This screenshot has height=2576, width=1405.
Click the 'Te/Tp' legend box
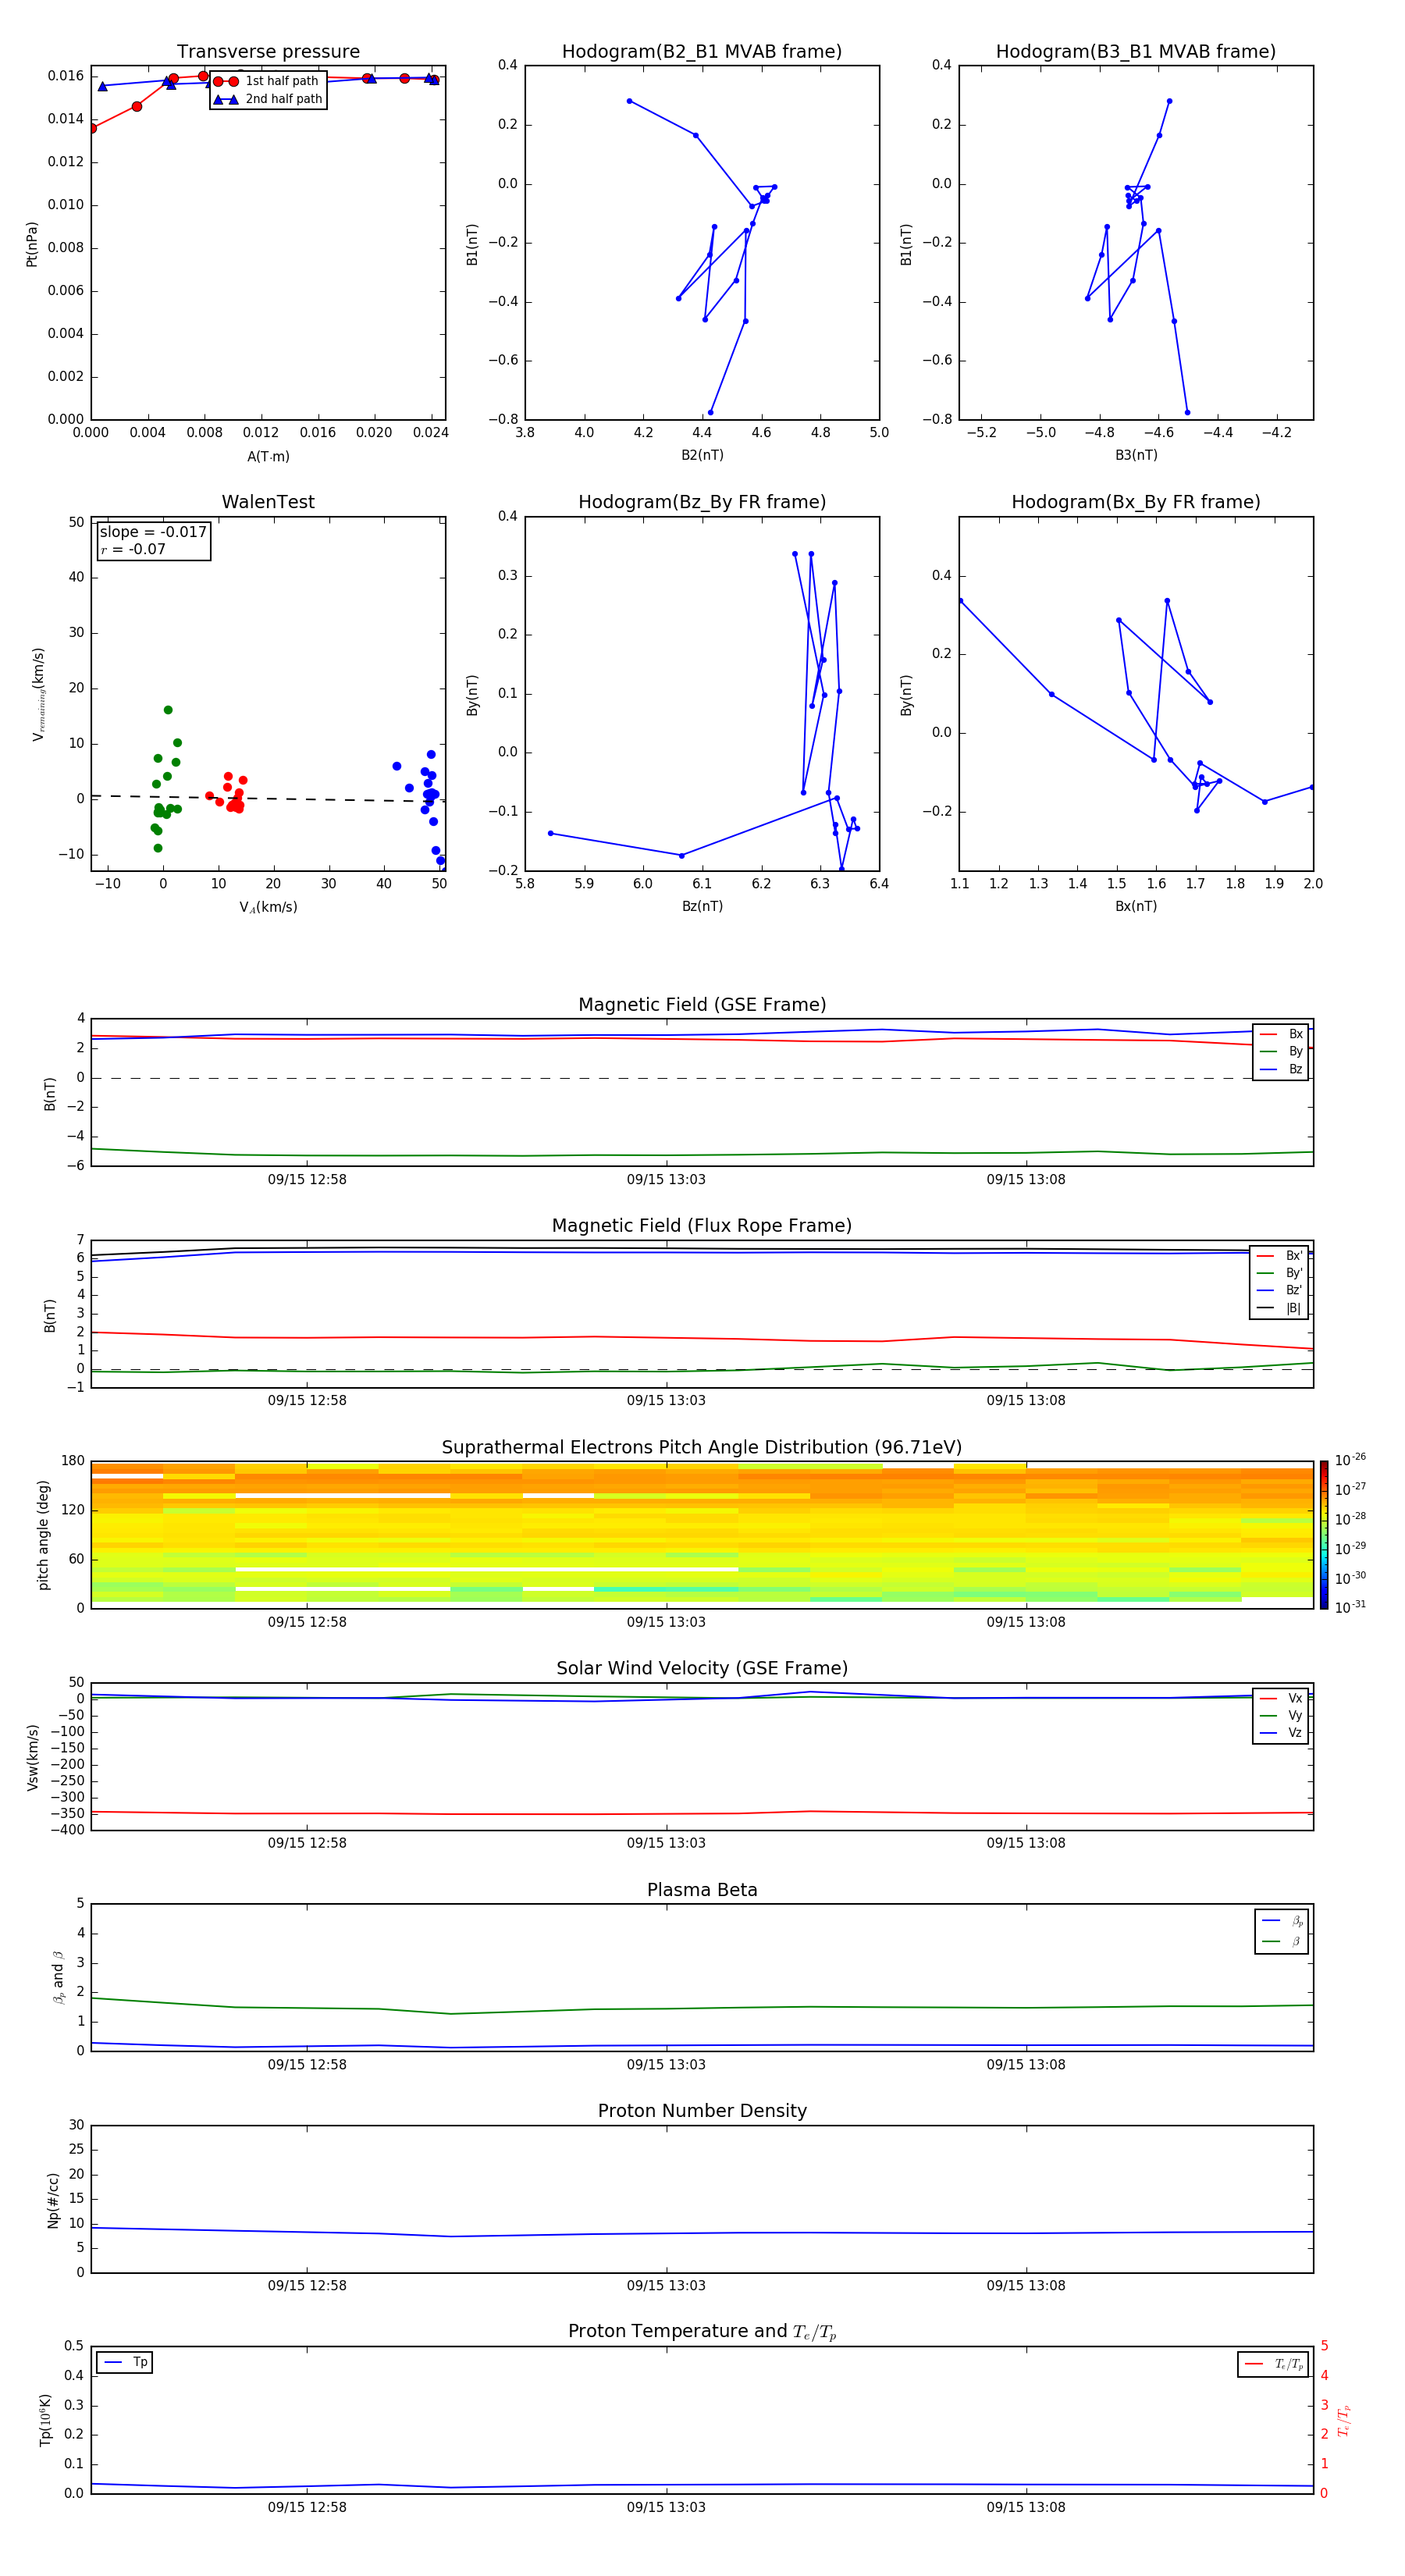tap(1273, 2364)
